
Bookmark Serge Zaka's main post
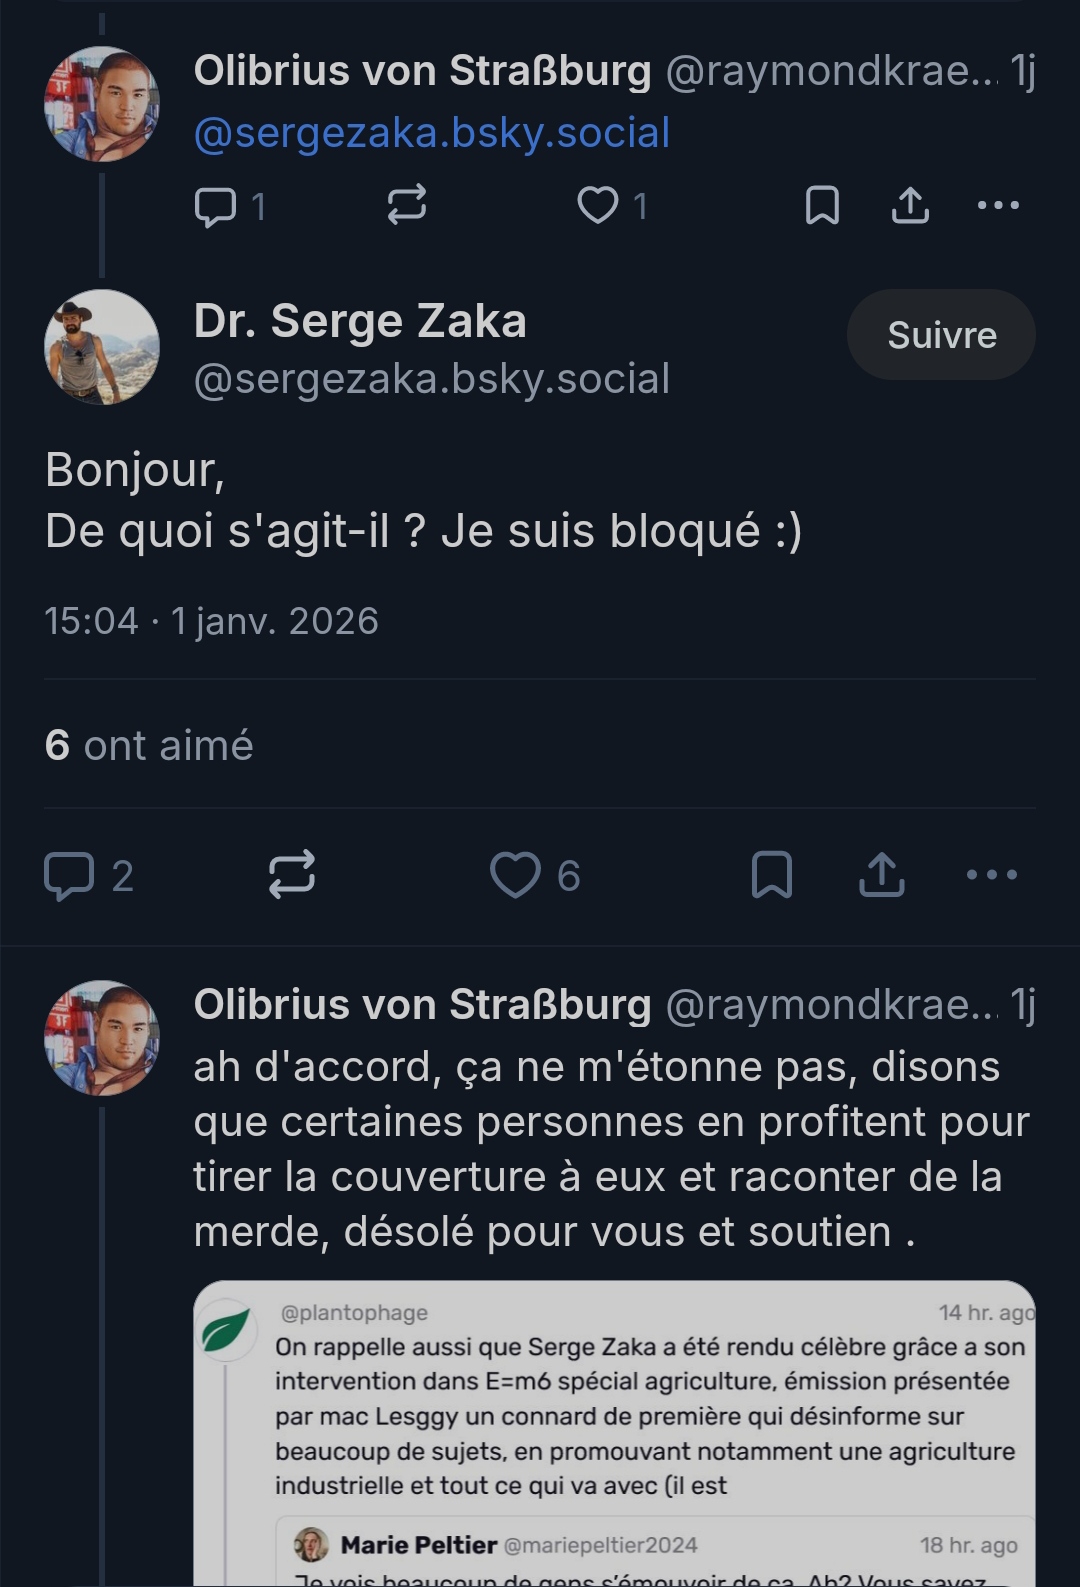772,875
